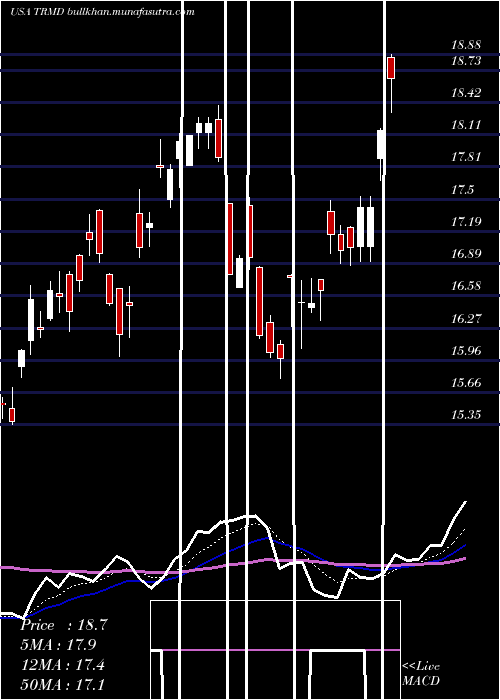Click the 18.73 price axis label

[466, 61]
